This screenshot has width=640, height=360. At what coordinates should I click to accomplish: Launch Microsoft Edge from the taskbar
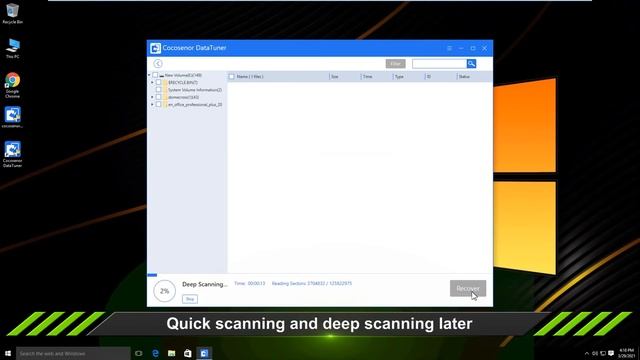coord(155,353)
